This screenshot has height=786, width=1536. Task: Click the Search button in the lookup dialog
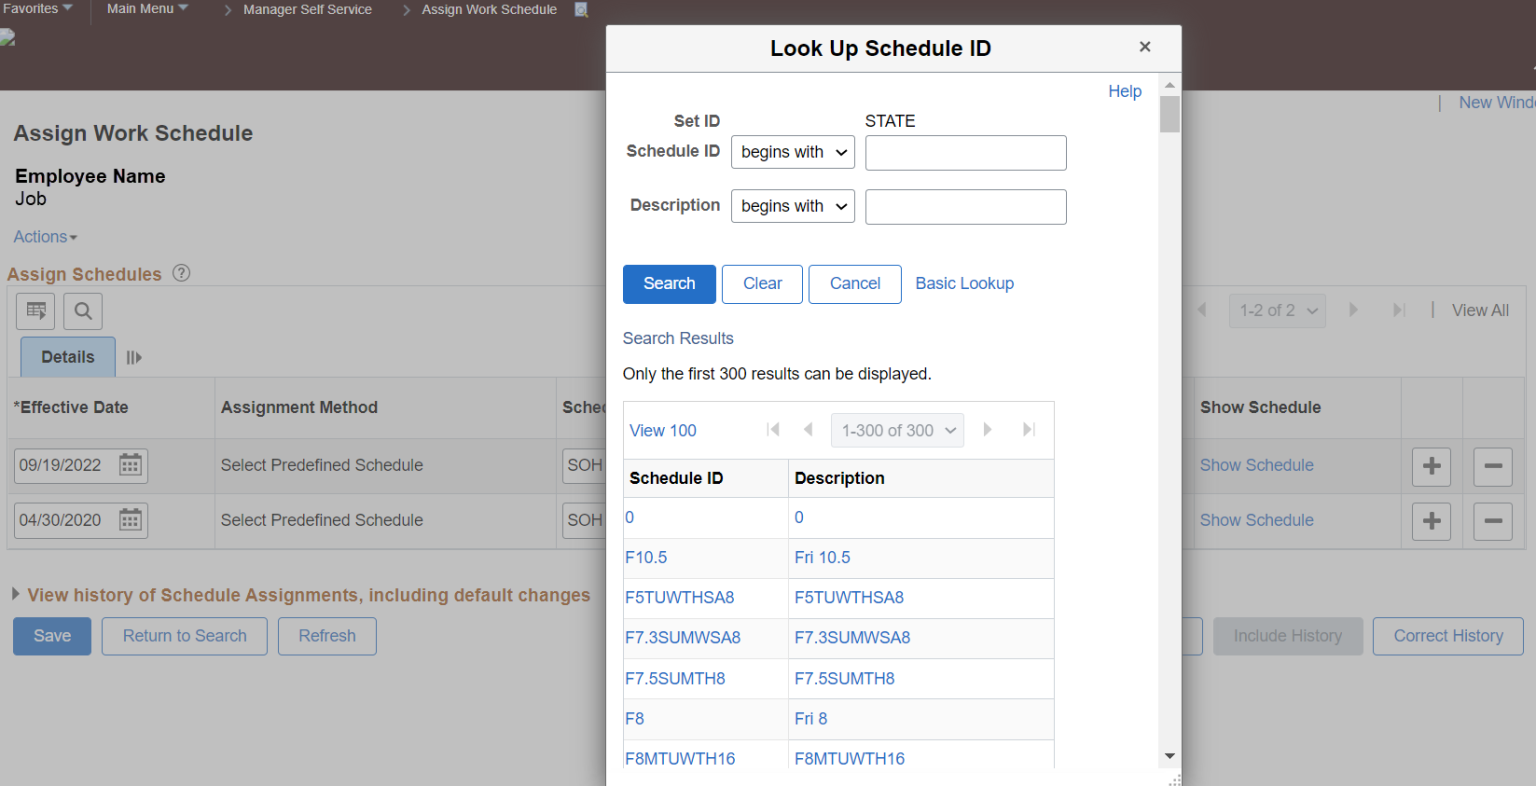point(669,284)
